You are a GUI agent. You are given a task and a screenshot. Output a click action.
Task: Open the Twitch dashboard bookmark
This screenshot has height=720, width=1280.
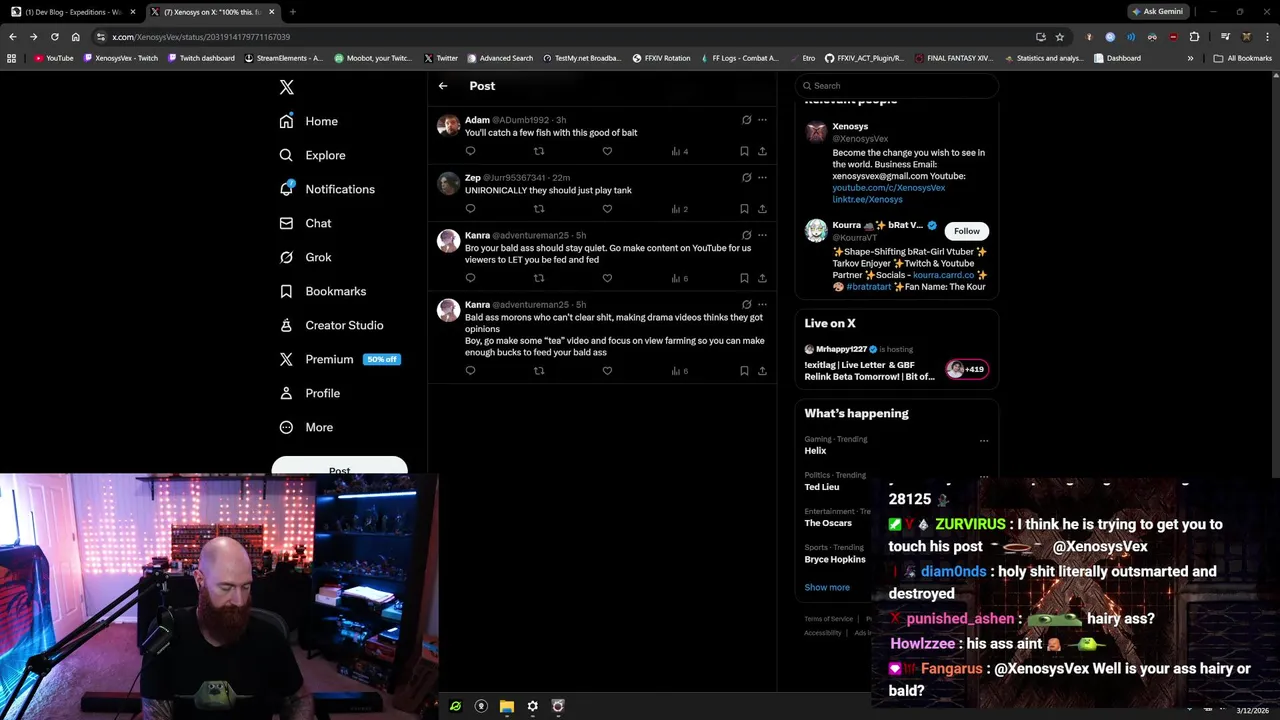201,58
